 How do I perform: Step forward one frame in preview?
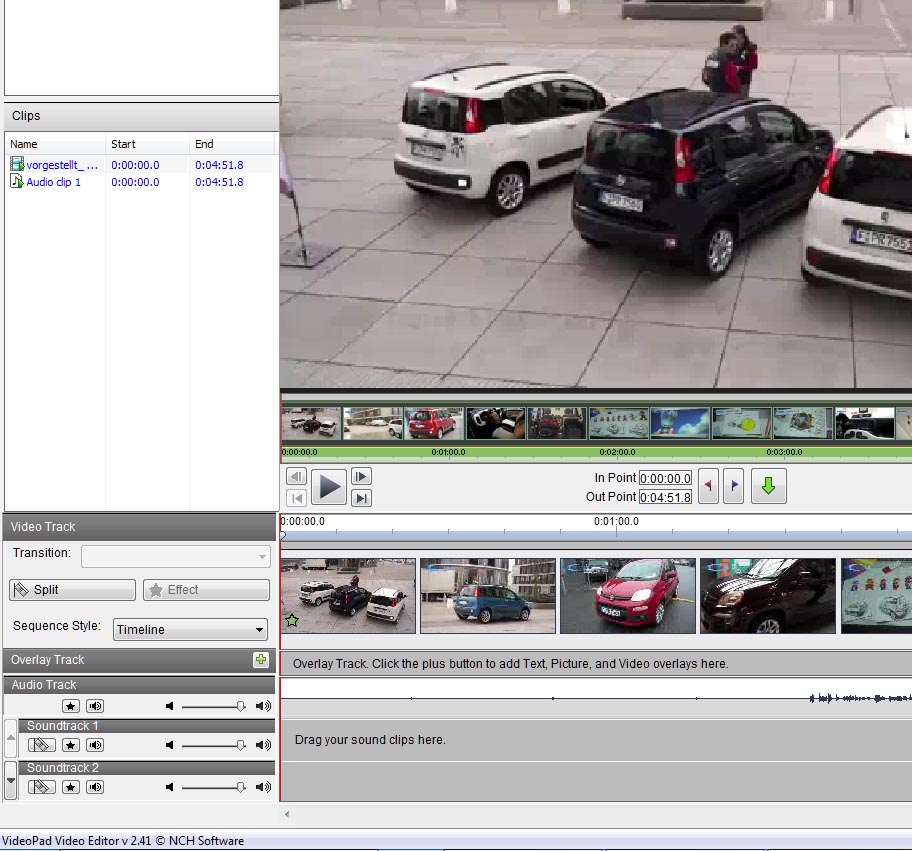362,477
